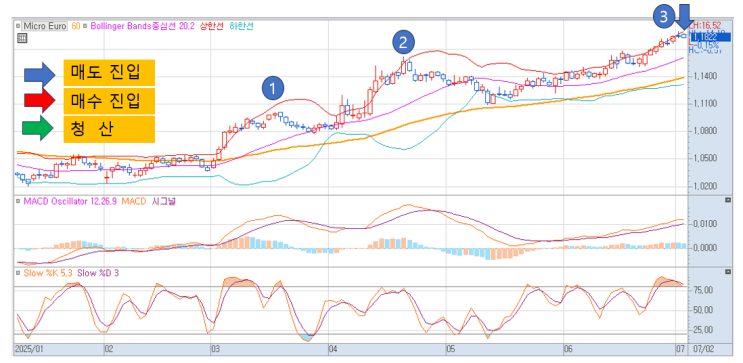Screen dimensions: 743x363
Task: Click the 50,00 stochastic axis label
Action: (702, 310)
